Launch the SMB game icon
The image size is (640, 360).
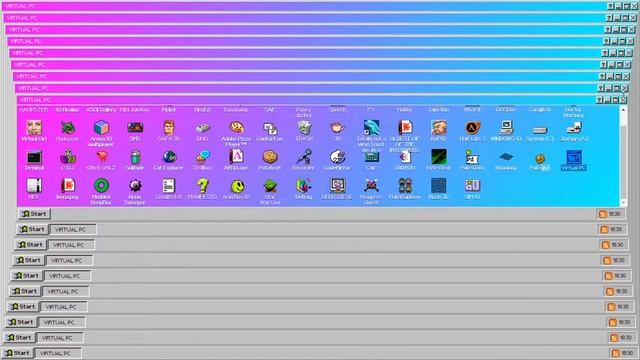135,128
